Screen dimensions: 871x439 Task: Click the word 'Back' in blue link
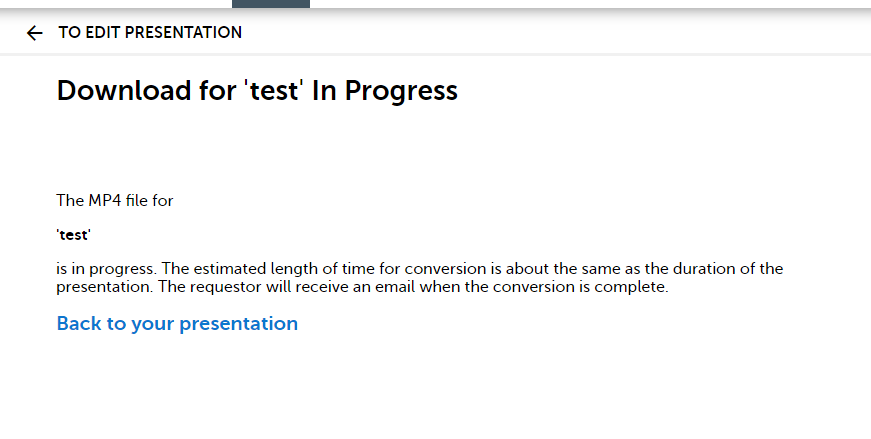click(78, 323)
